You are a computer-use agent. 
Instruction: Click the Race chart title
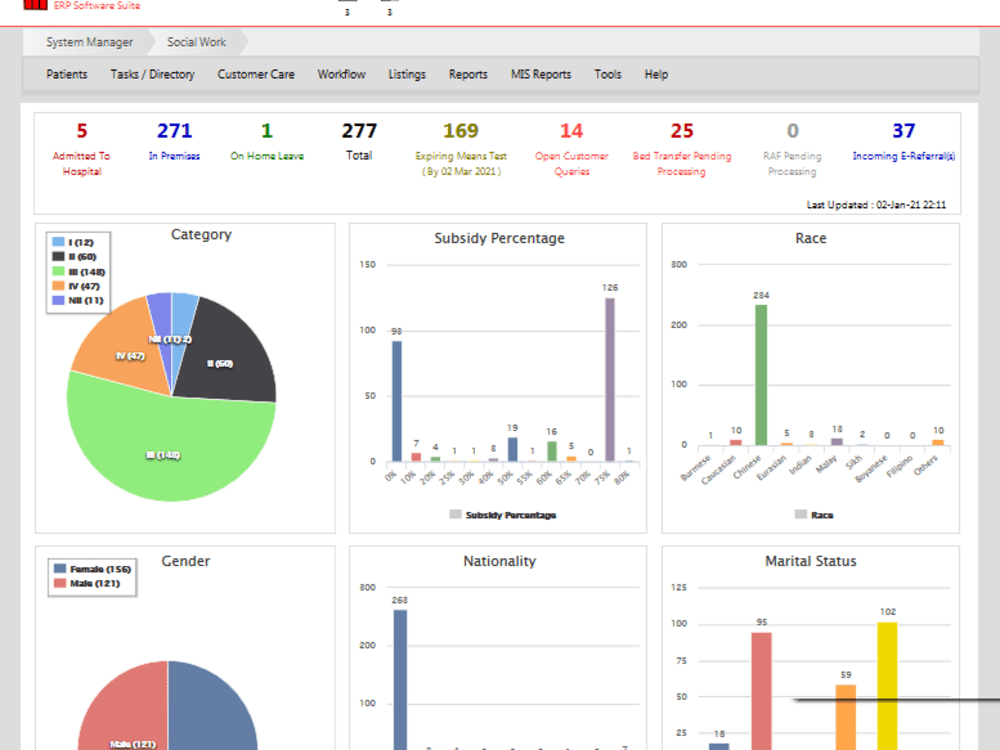(x=811, y=239)
